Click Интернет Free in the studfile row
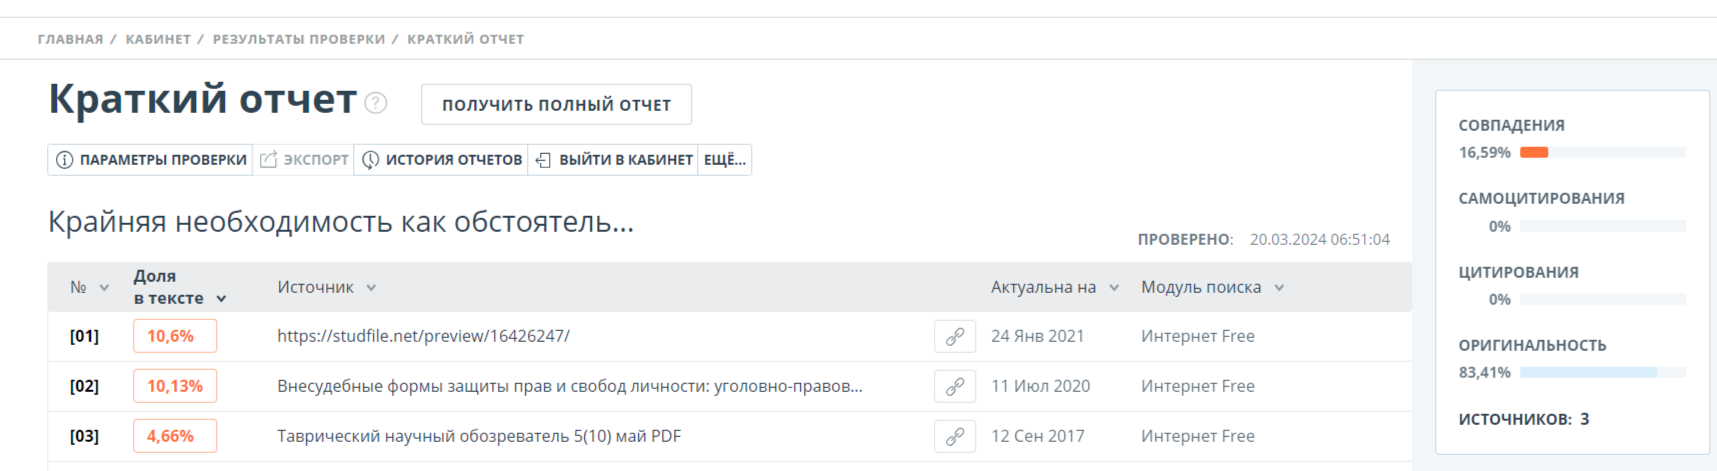Screen dimensions: 1717x471 pos(1198,336)
